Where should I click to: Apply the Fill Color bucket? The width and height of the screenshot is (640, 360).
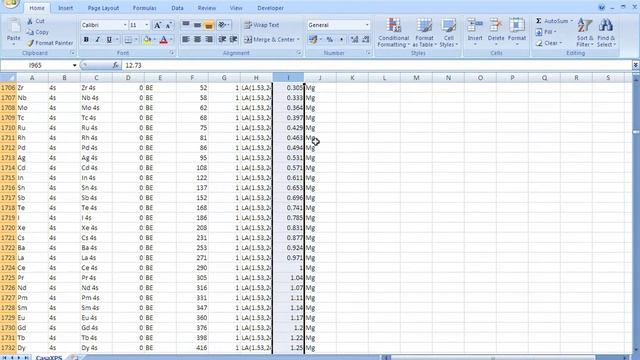(x=147, y=40)
